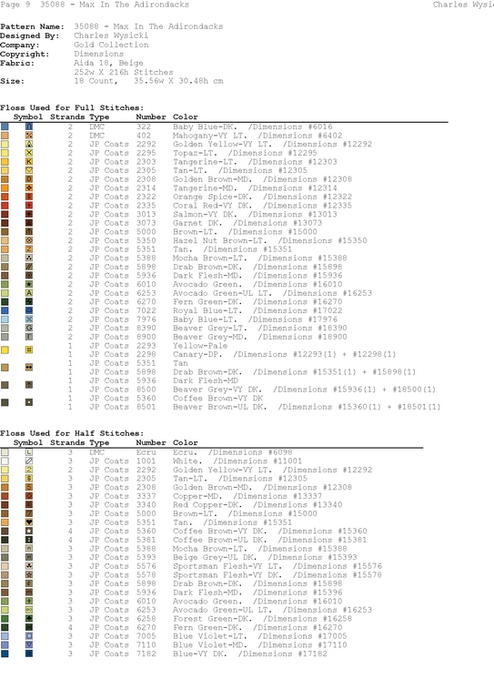The image size is (494, 699).
Task: Click the symbol icon for Red Copper-DK 3340
Action: coord(29,505)
